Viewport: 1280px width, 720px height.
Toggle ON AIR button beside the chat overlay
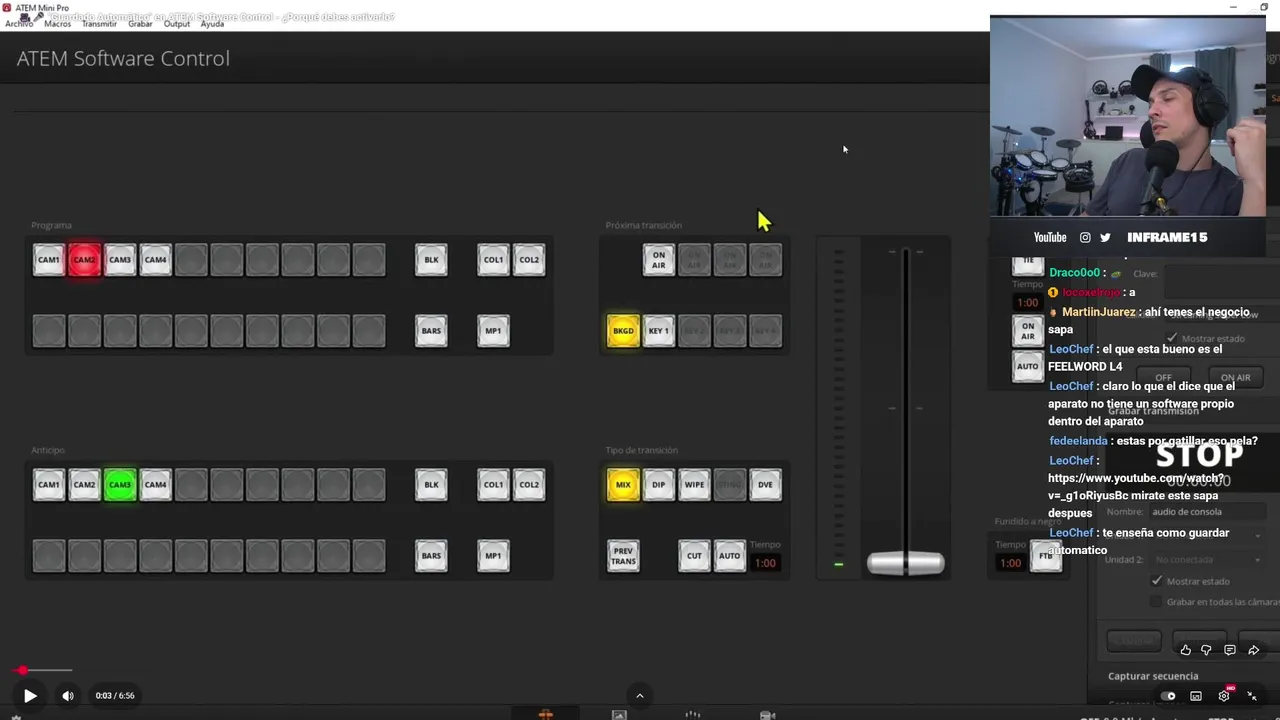[1028, 331]
